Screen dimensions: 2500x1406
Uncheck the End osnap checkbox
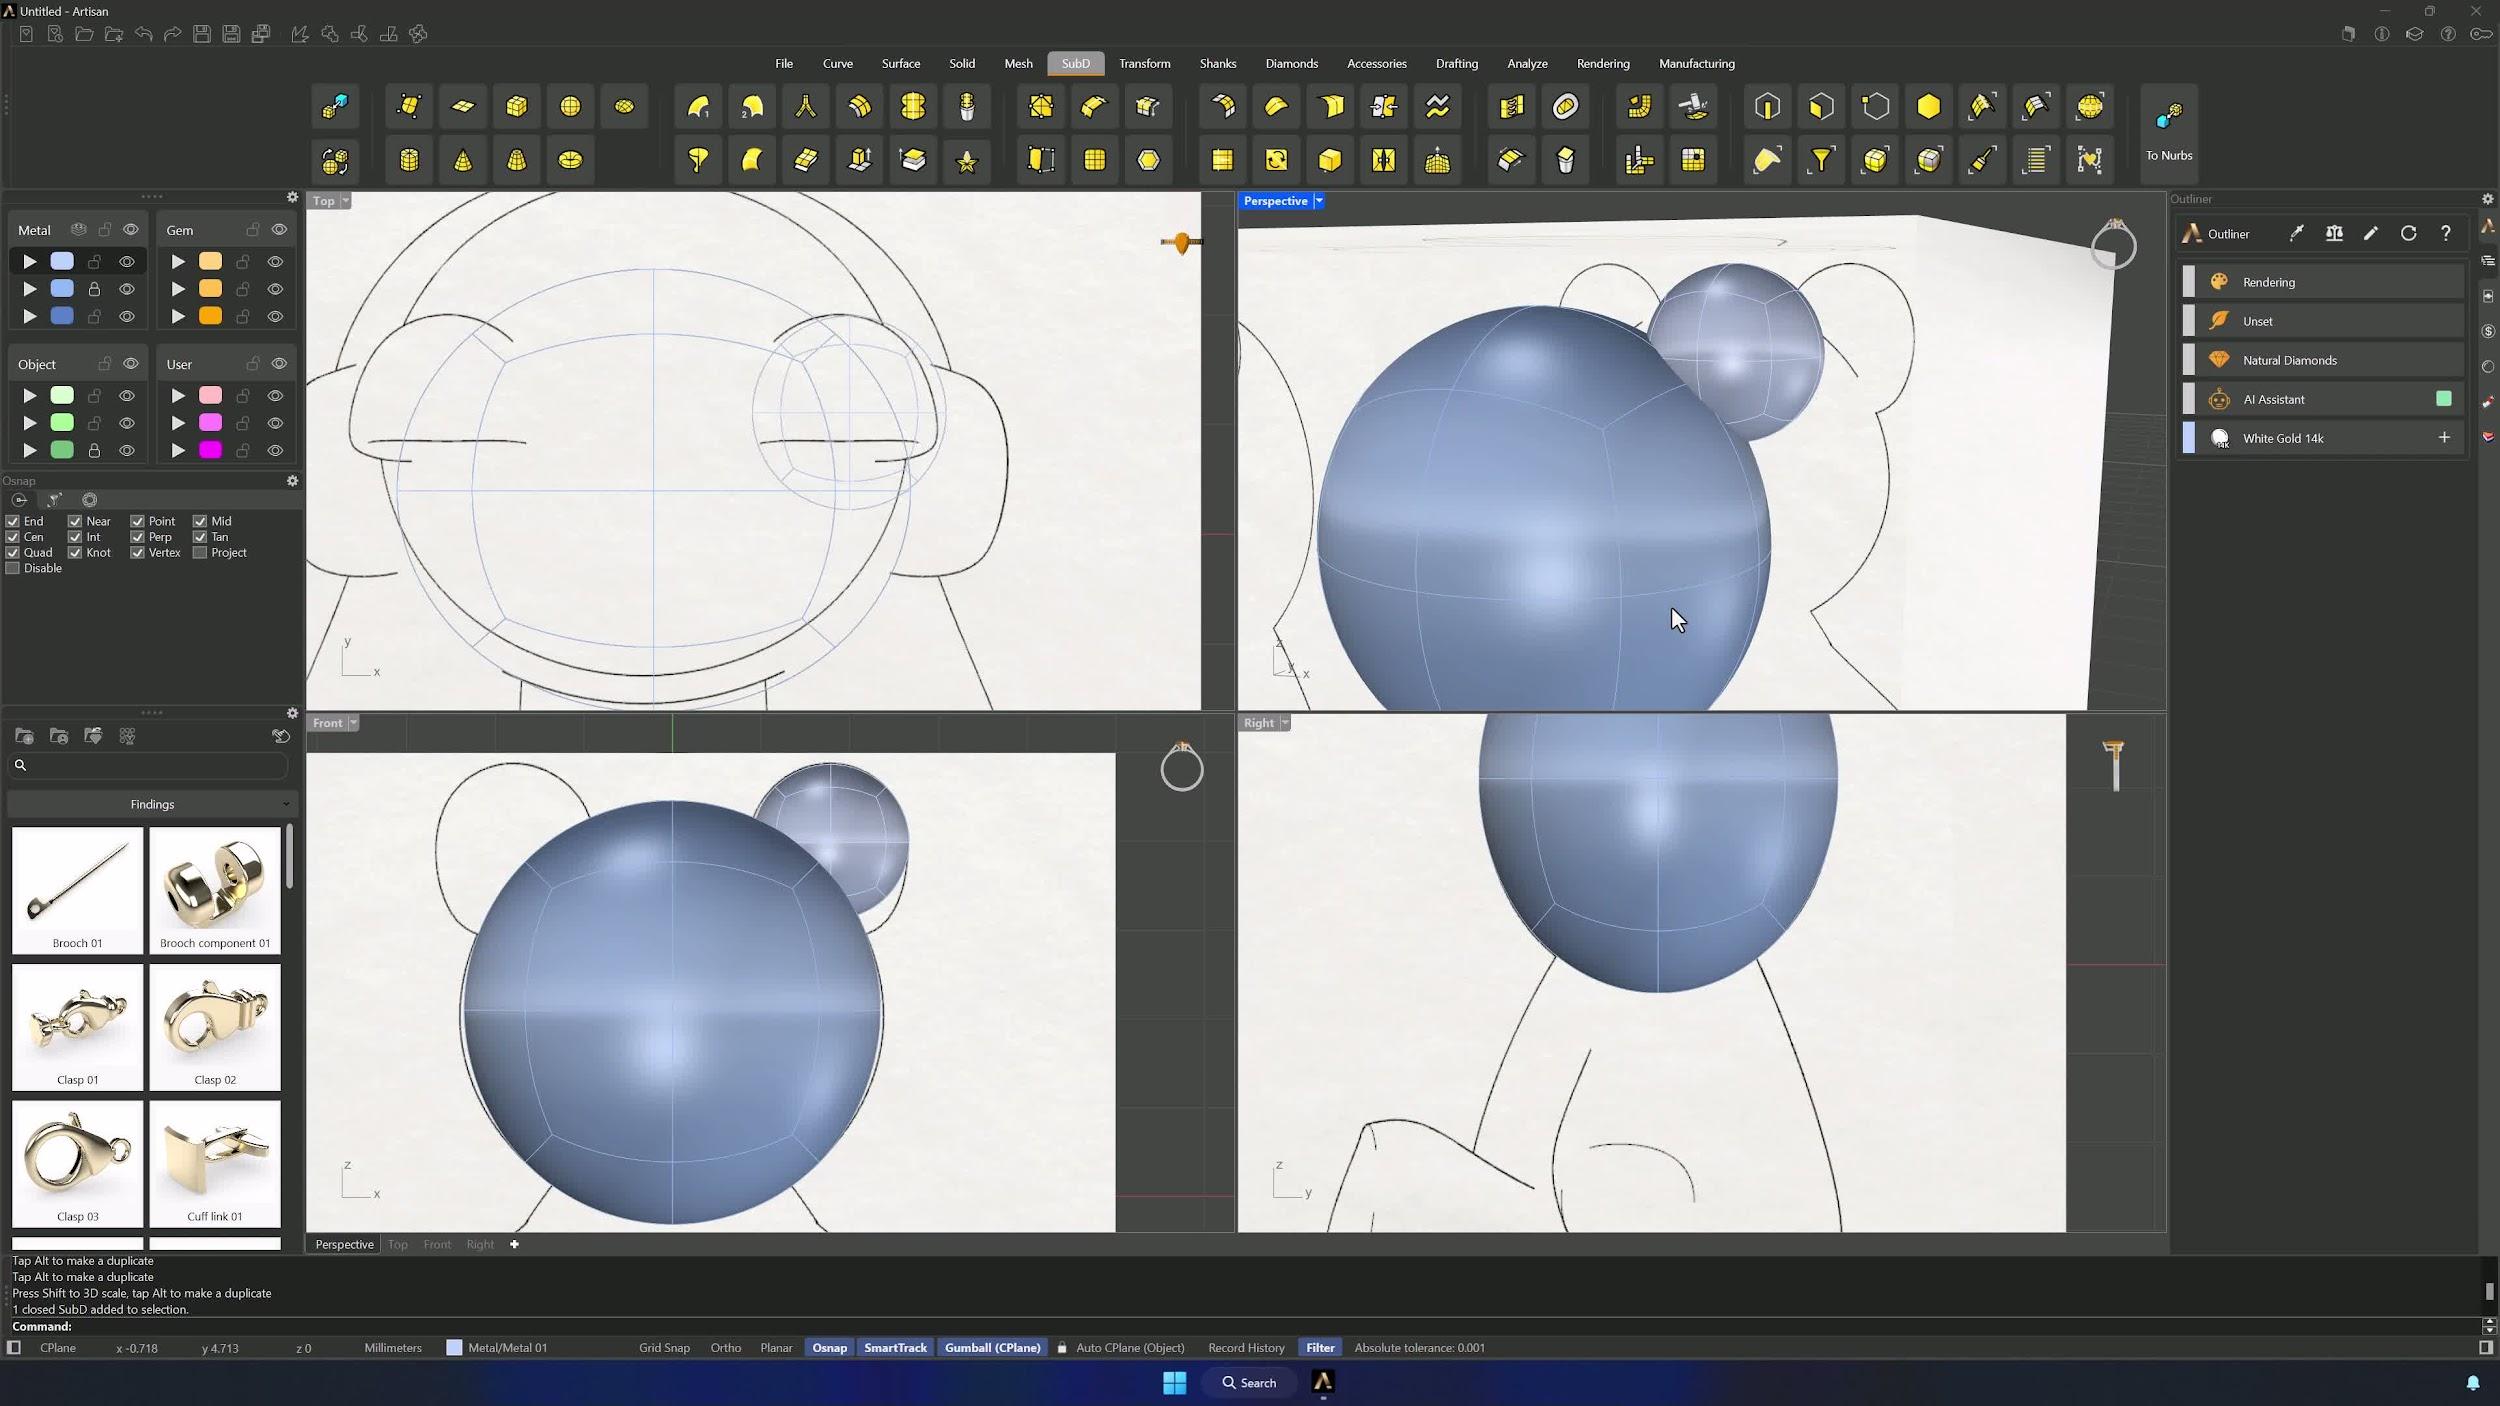coord(13,521)
